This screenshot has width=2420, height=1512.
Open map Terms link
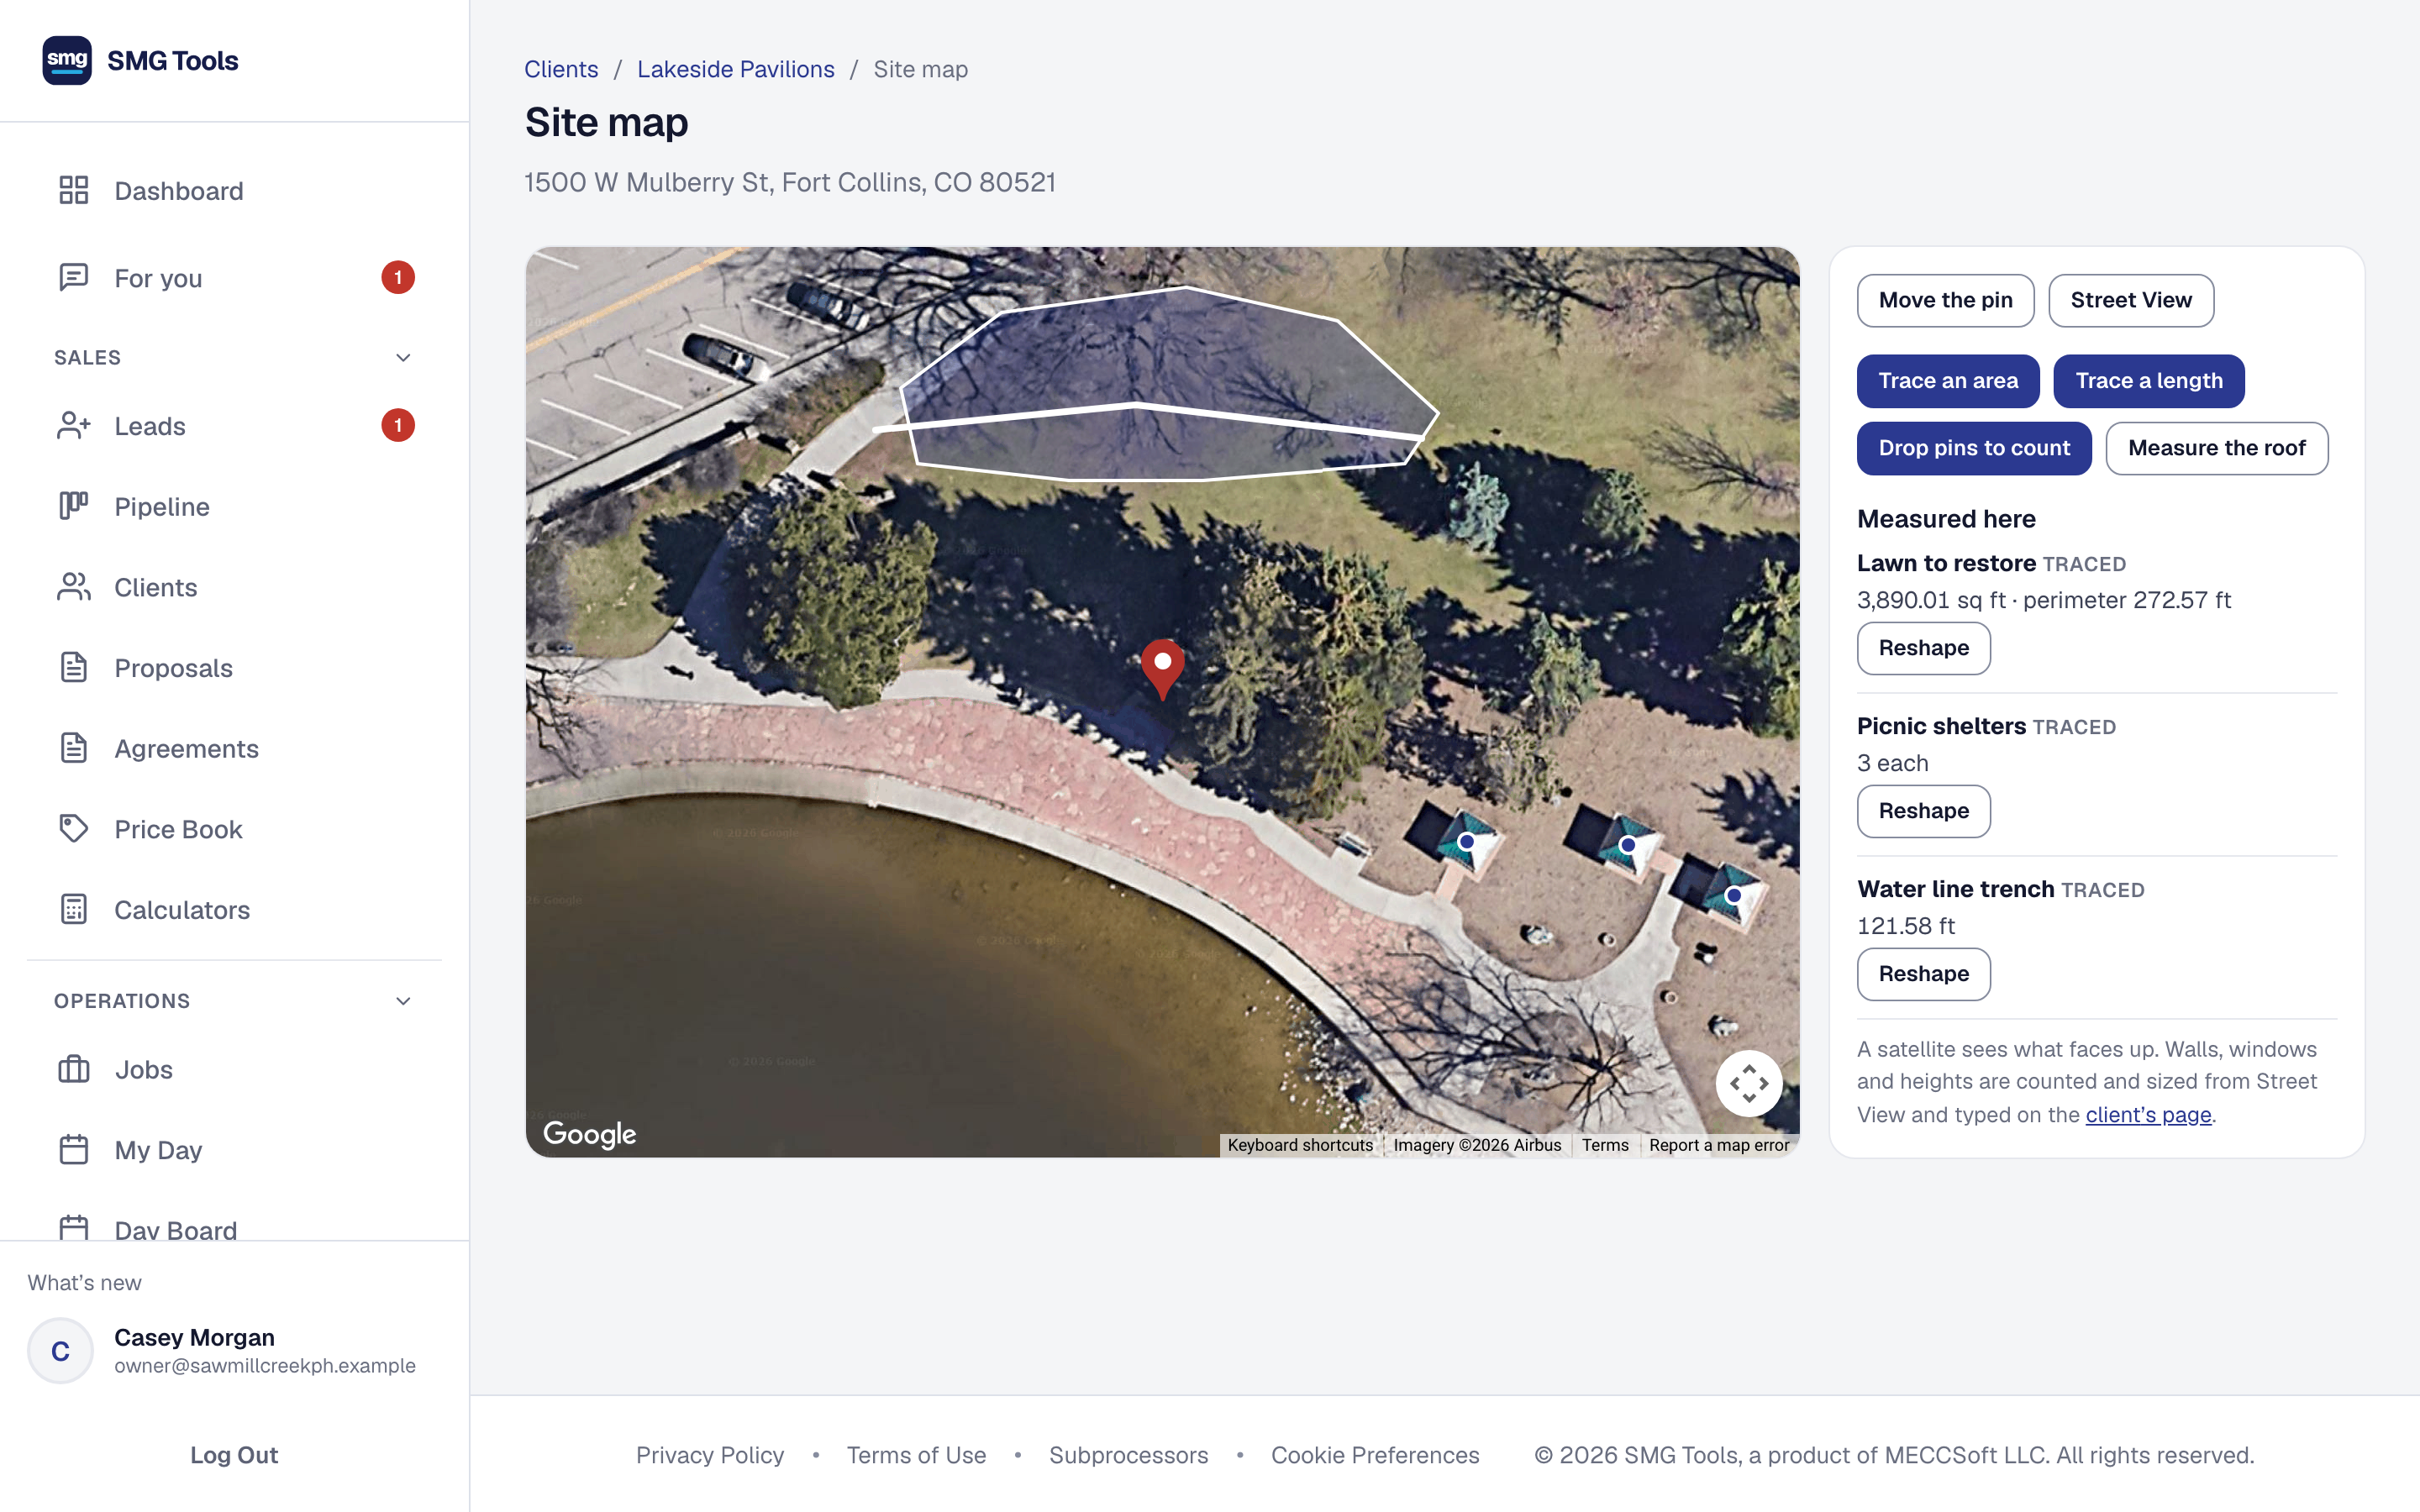point(1605,1145)
